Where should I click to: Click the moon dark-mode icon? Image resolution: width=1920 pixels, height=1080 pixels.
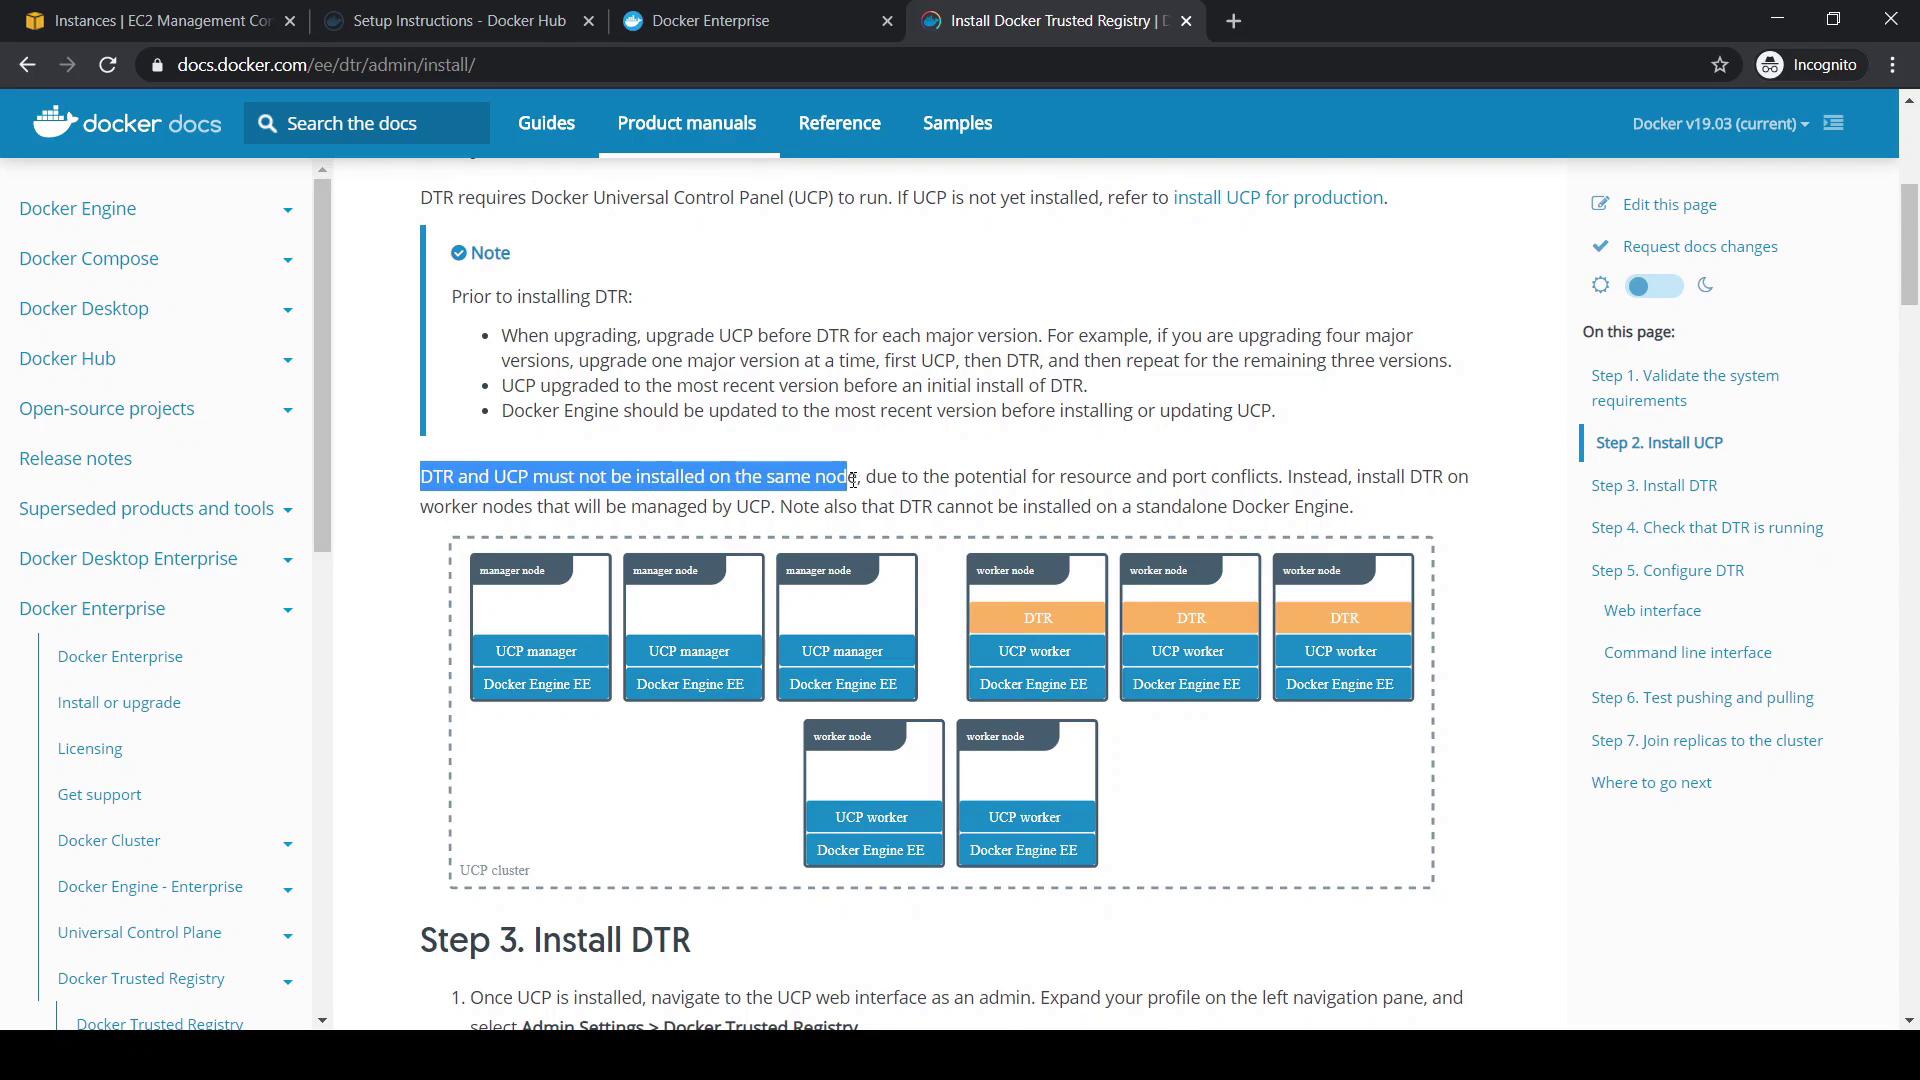(x=1705, y=285)
